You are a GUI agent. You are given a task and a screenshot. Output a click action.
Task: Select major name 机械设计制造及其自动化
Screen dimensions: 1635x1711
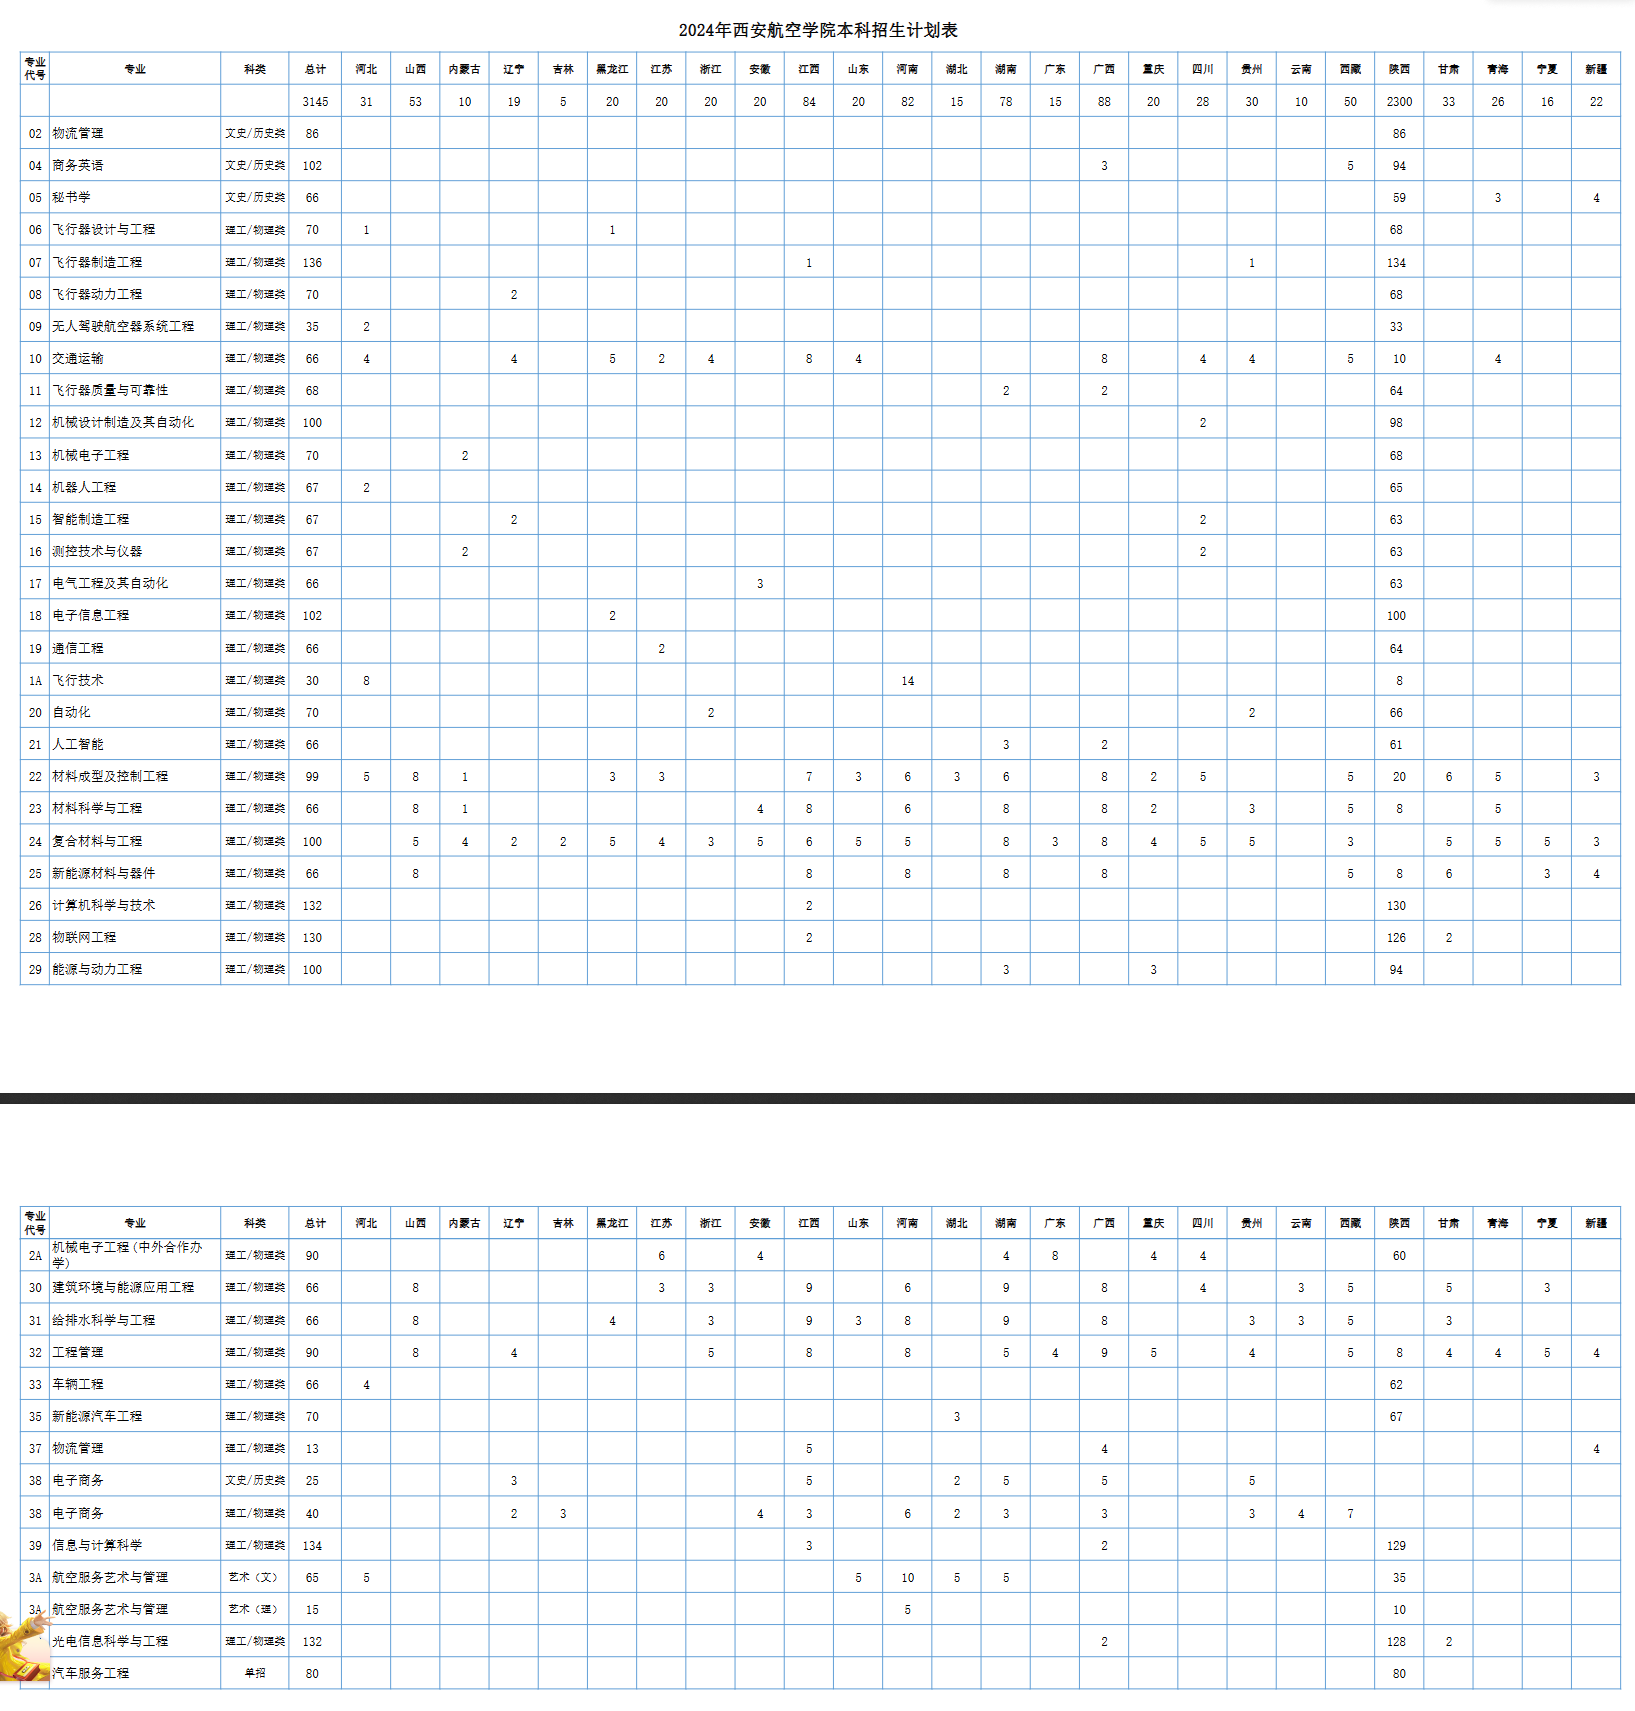point(123,423)
